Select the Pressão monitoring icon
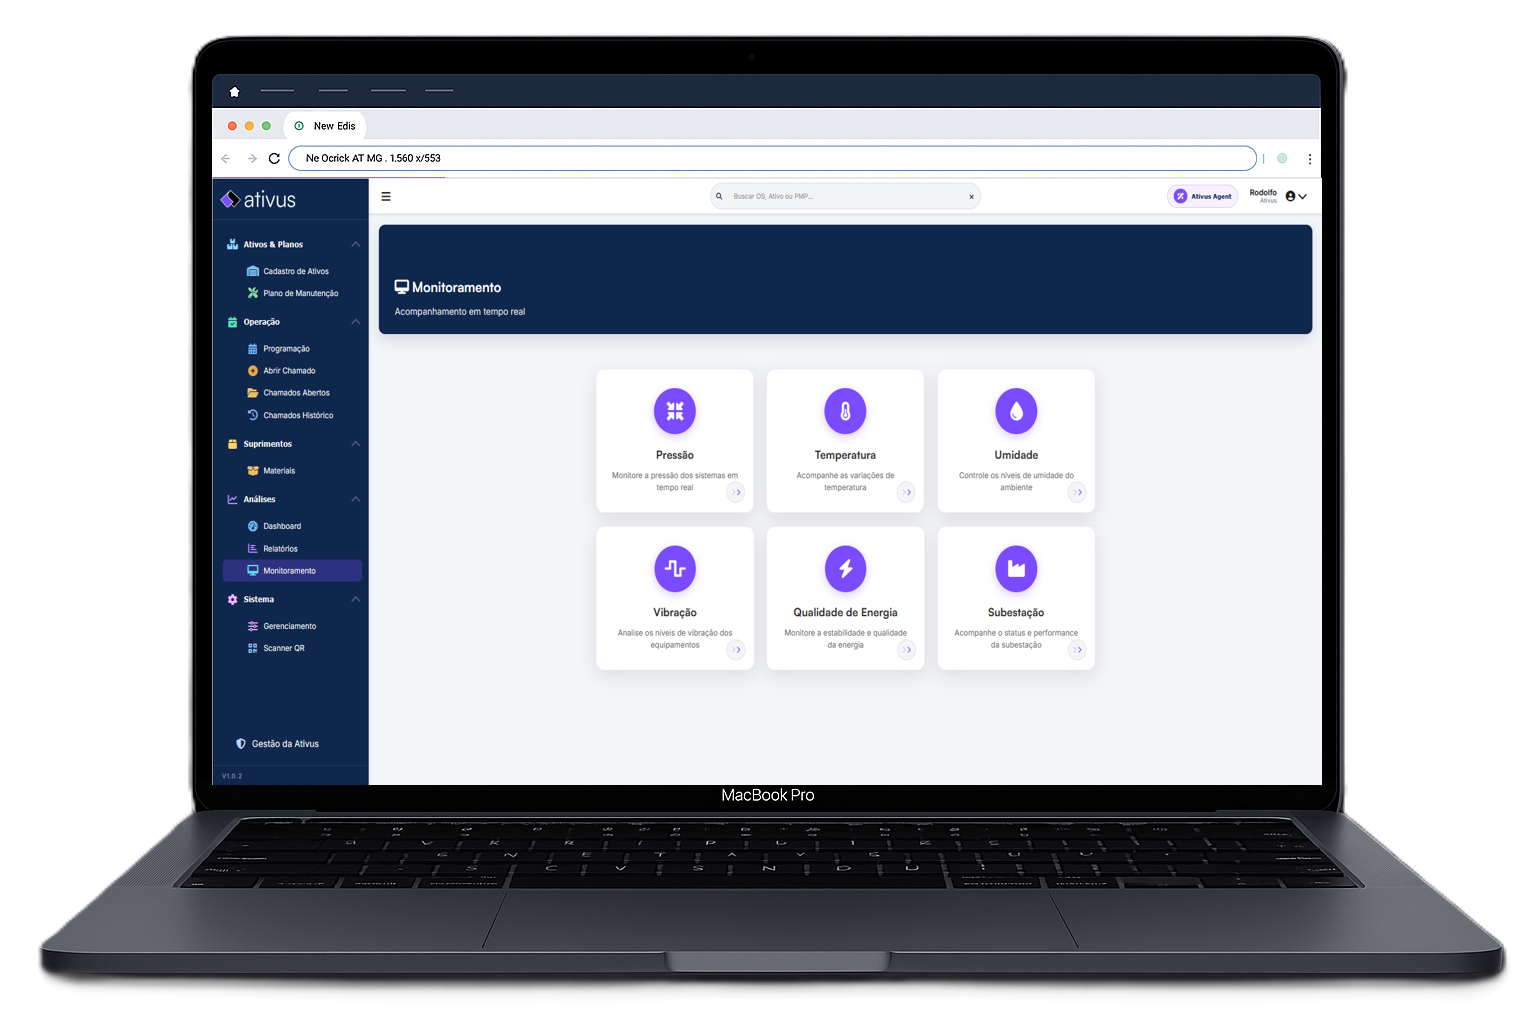 [x=675, y=411]
